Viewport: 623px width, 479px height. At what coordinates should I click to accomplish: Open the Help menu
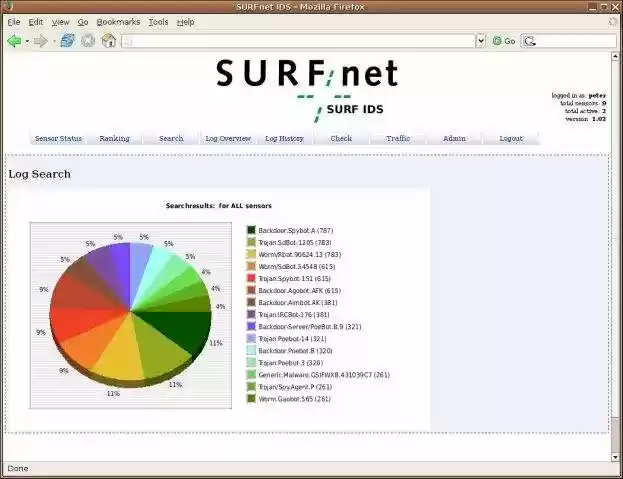coord(186,22)
